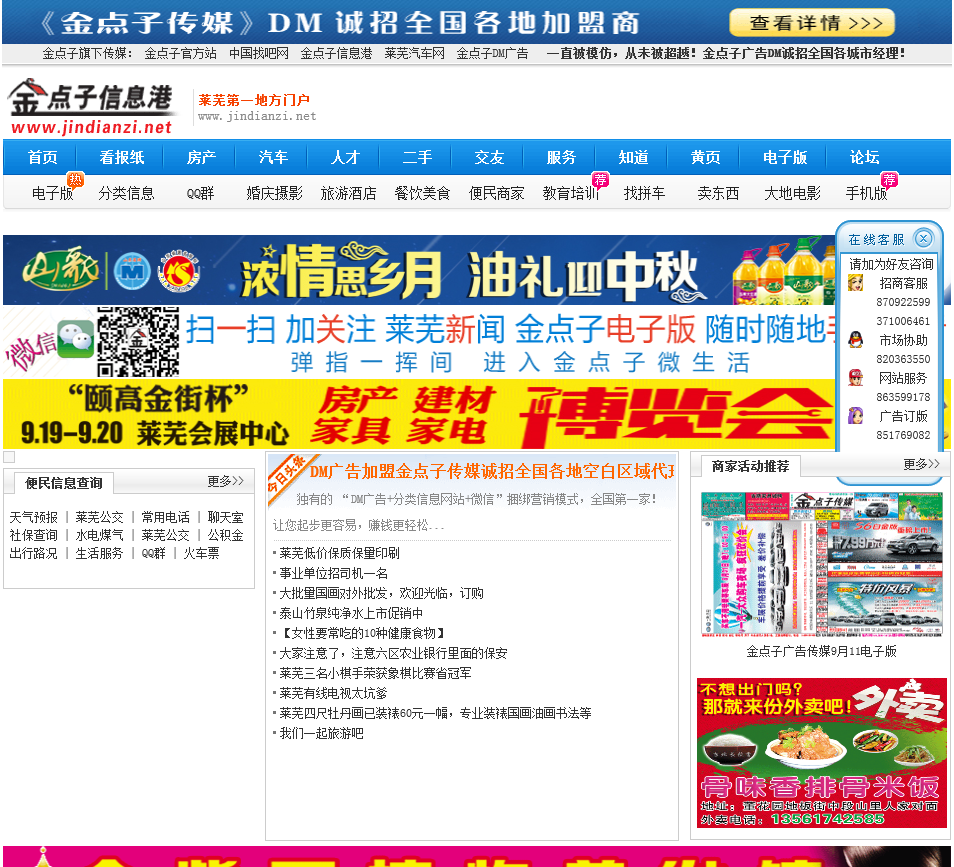The height and width of the screenshot is (867, 954).
Task: Open the 二手 navigation tab
Action: point(417,158)
